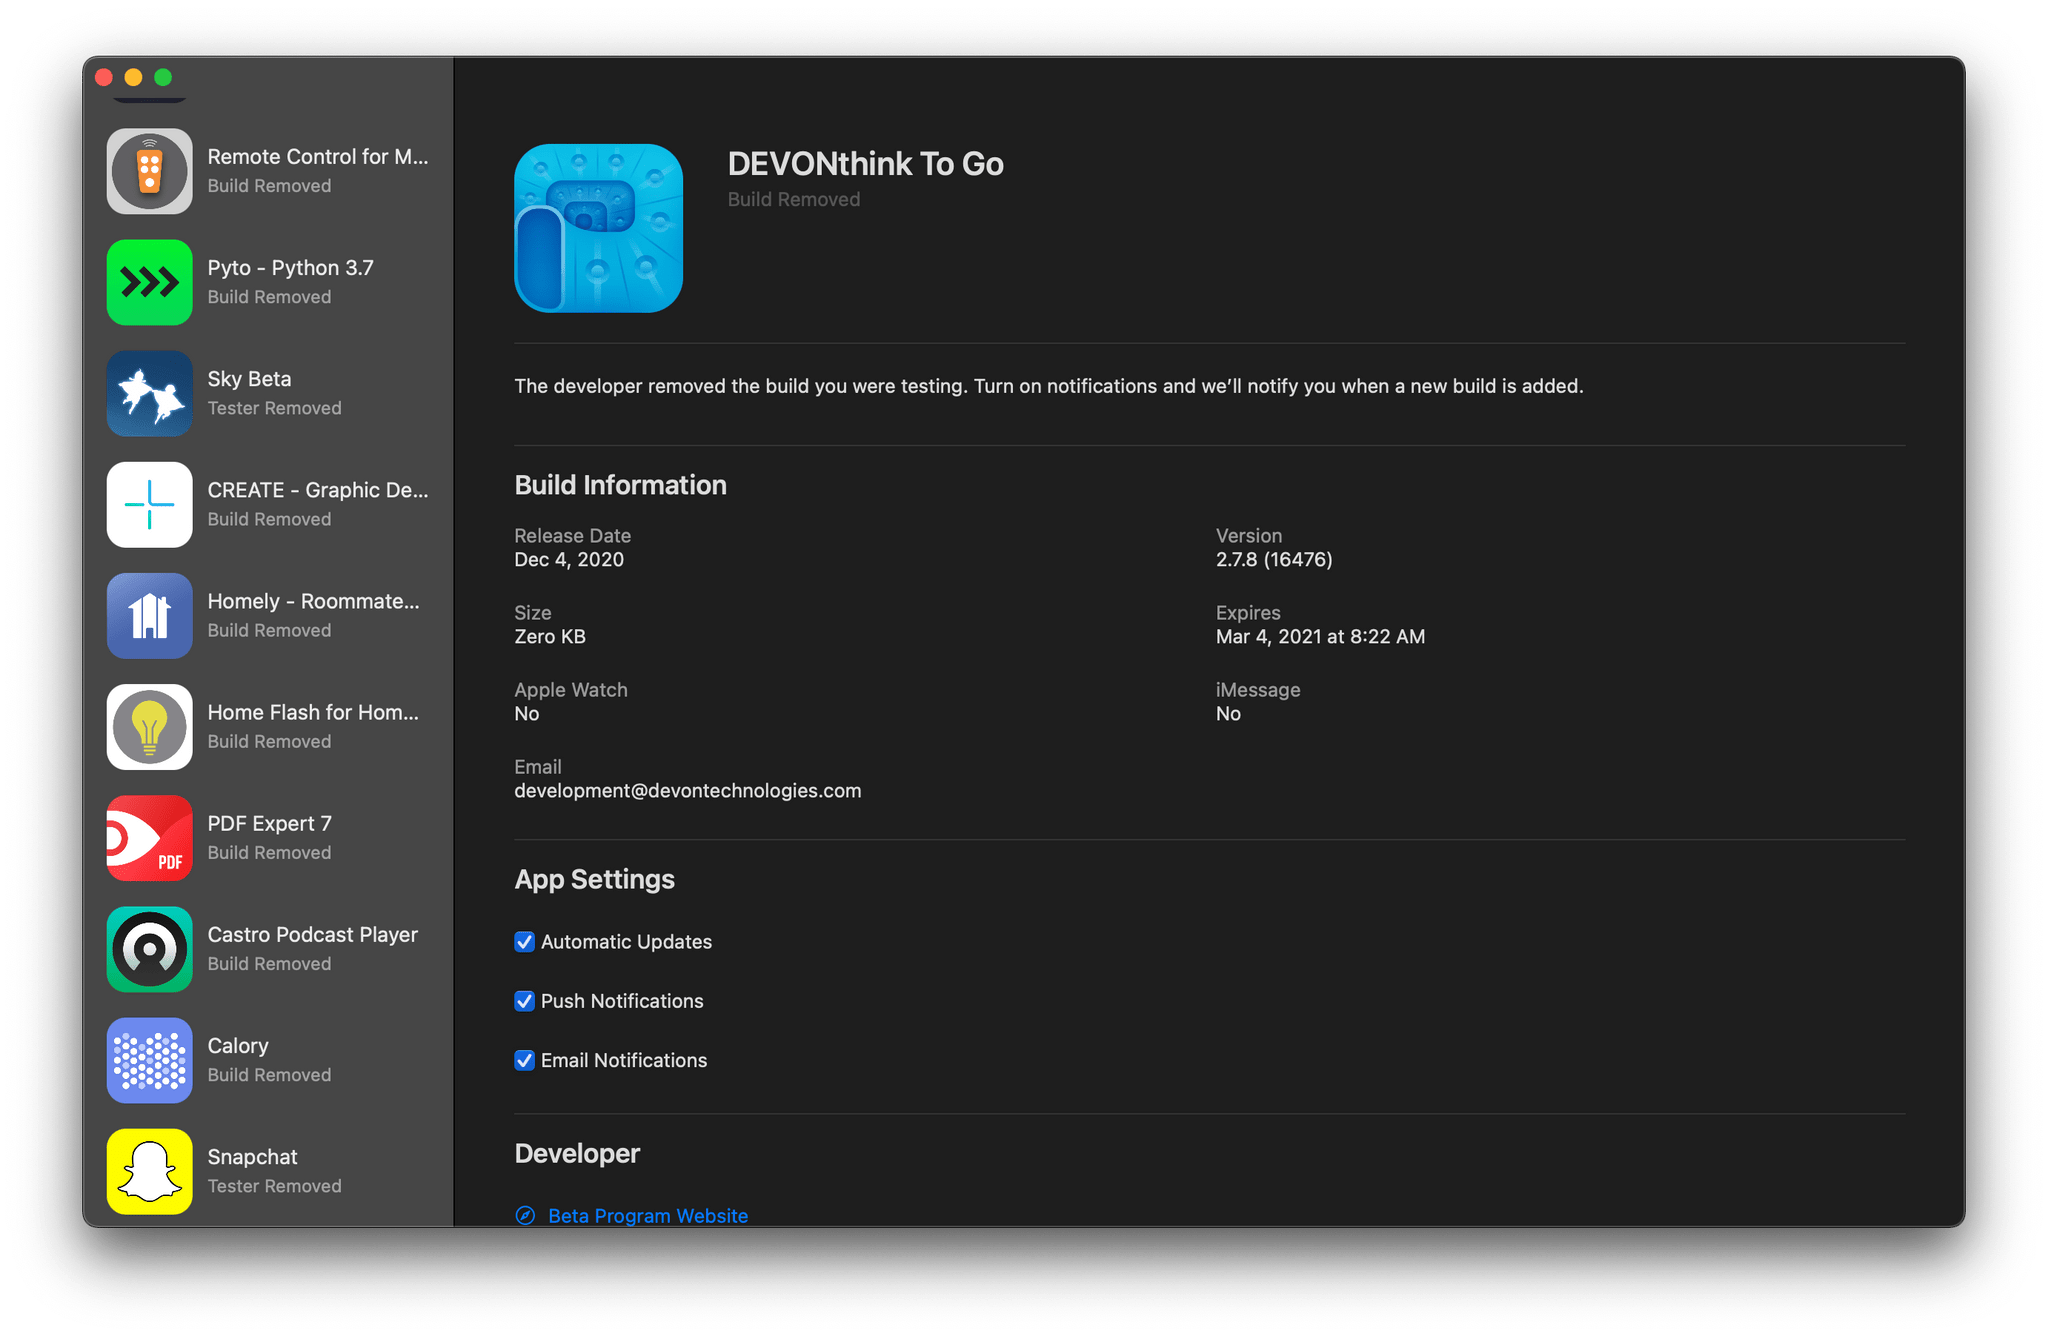This screenshot has width=2048, height=1337.
Task: Click the Castro Podcast Player title
Action: 312,934
